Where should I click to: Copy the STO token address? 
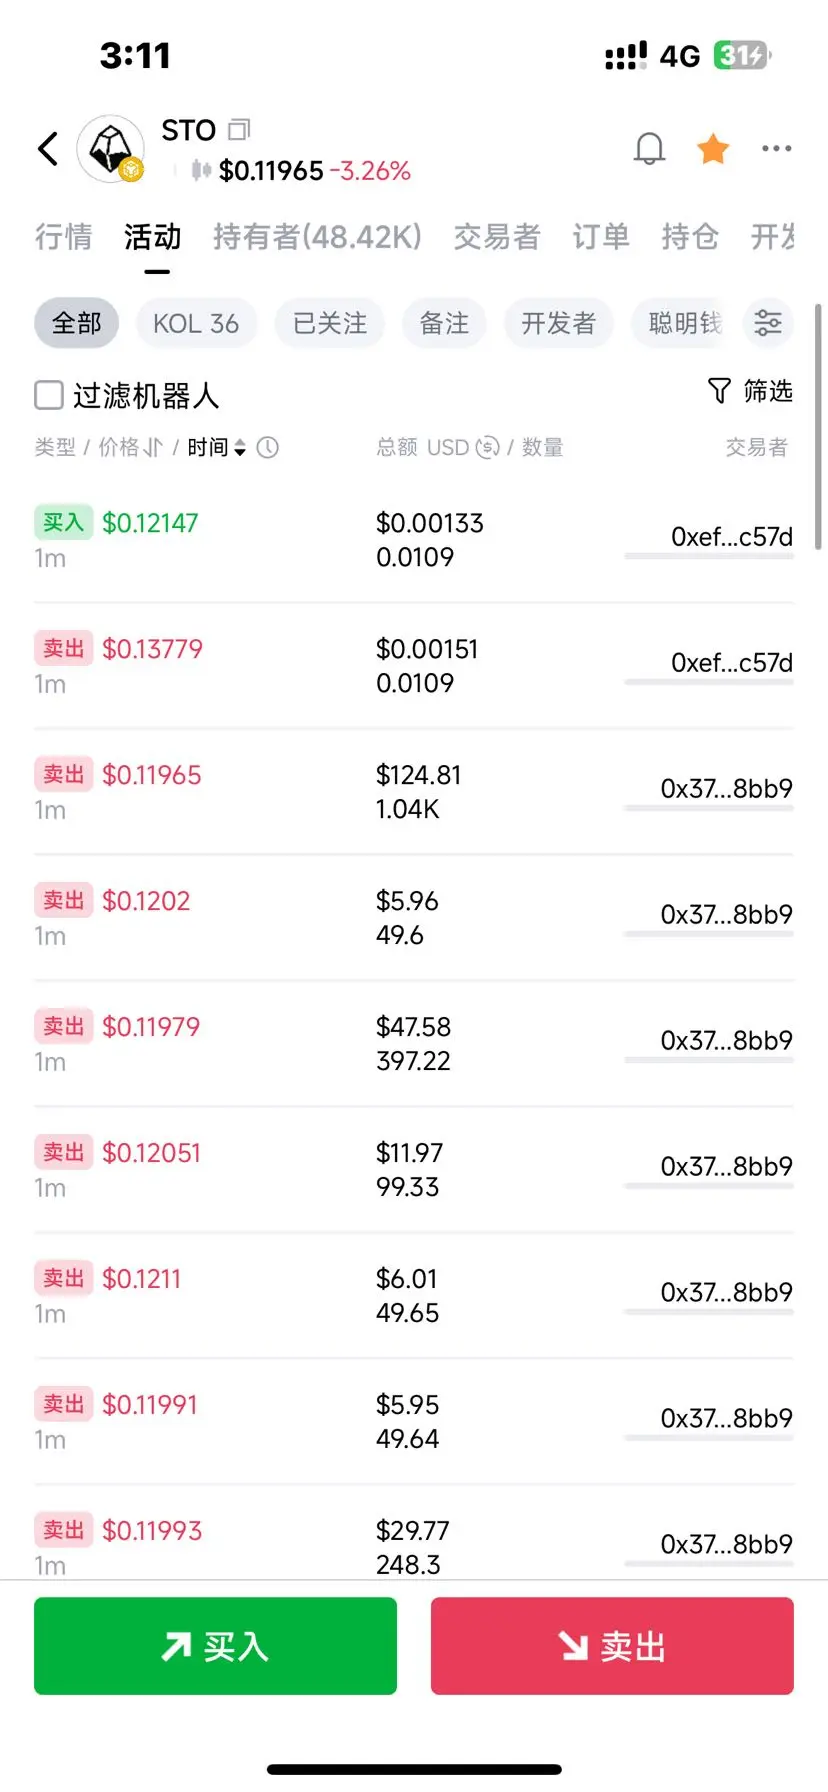tap(239, 130)
